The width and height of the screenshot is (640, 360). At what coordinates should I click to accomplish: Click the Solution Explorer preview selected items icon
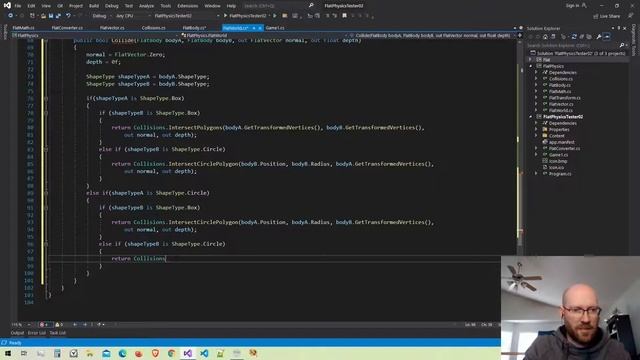[x=607, y=37]
